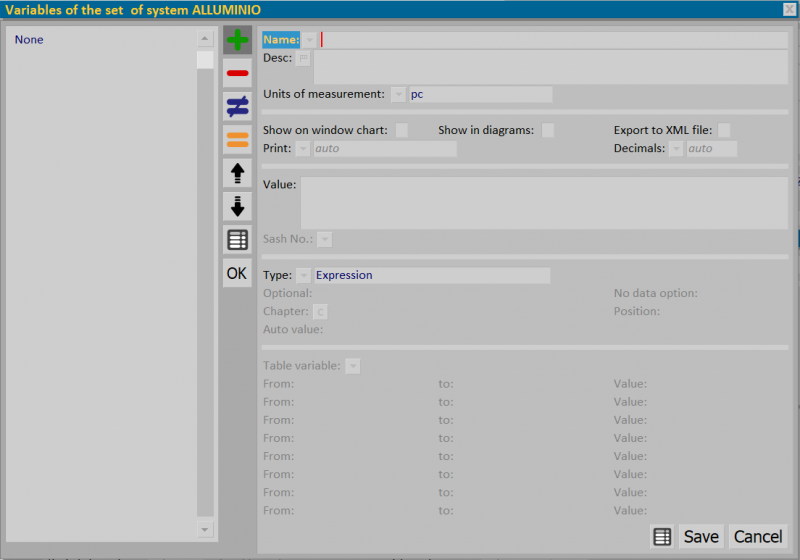Open the table icon in vertical toolbar
The height and width of the screenshot is (560, 800).
pyautogui.click(x=237, y=240)
